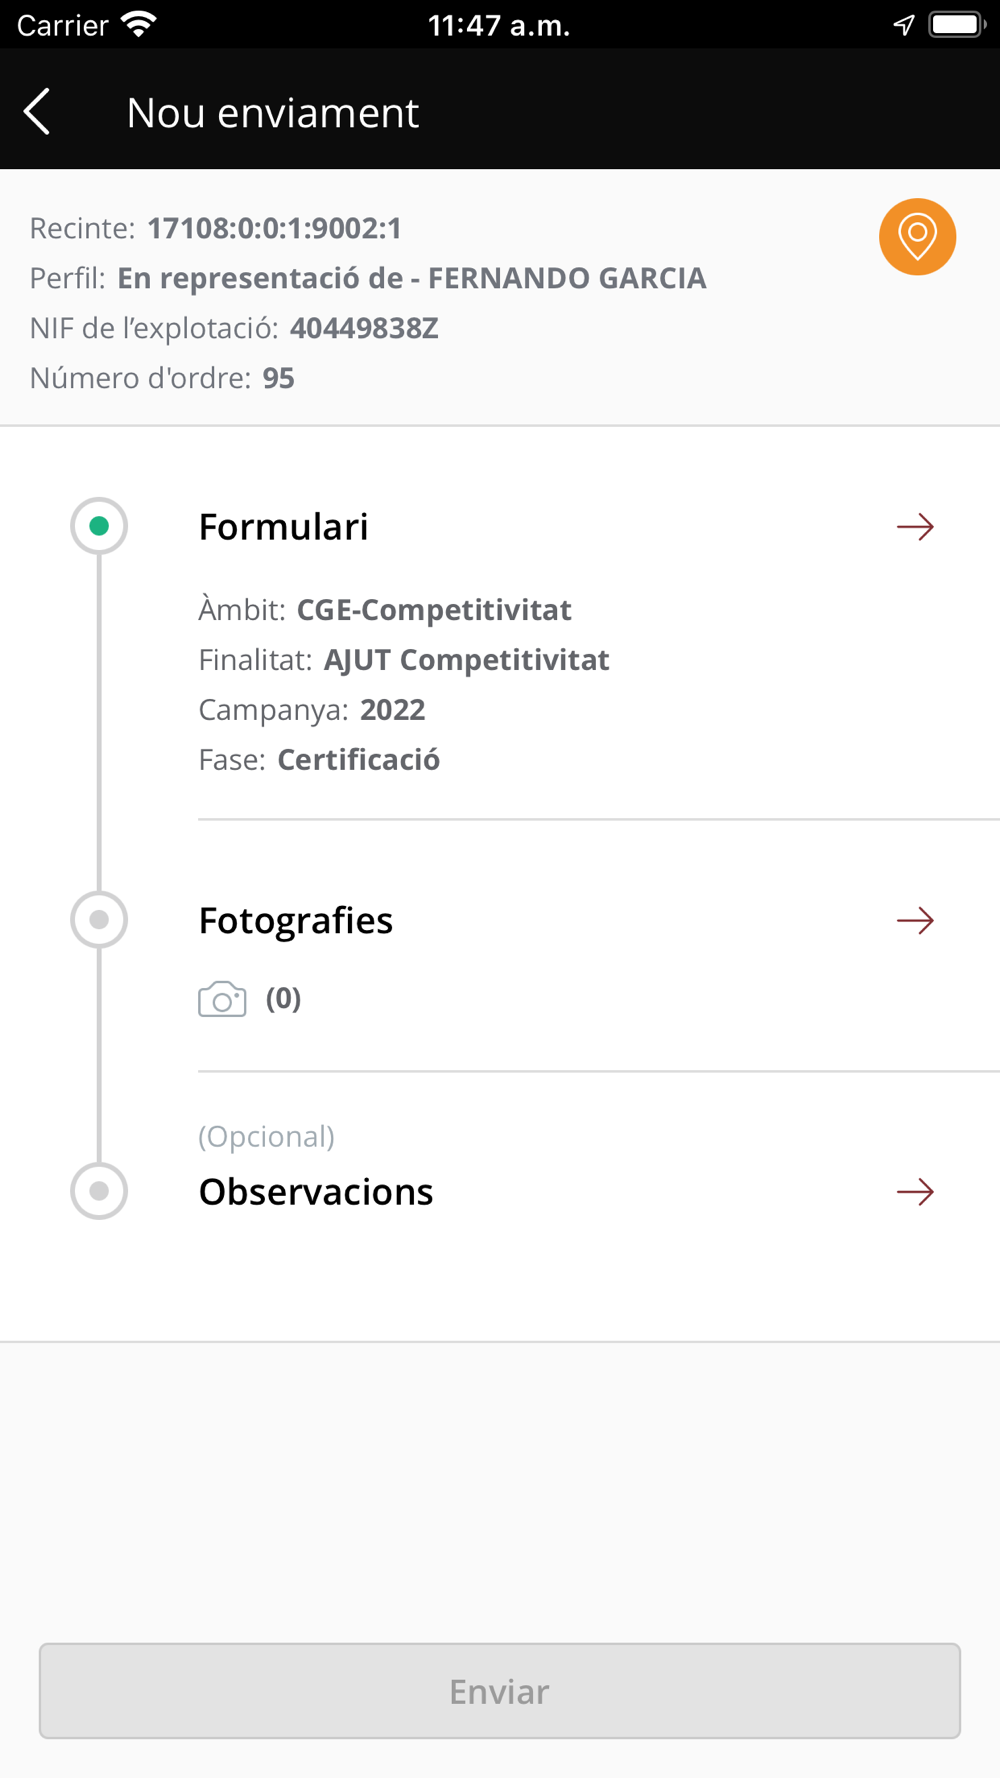Tap the Fase Certificació detail line
Viewport: 1000px width, 1778px height.
click(319, 760)
